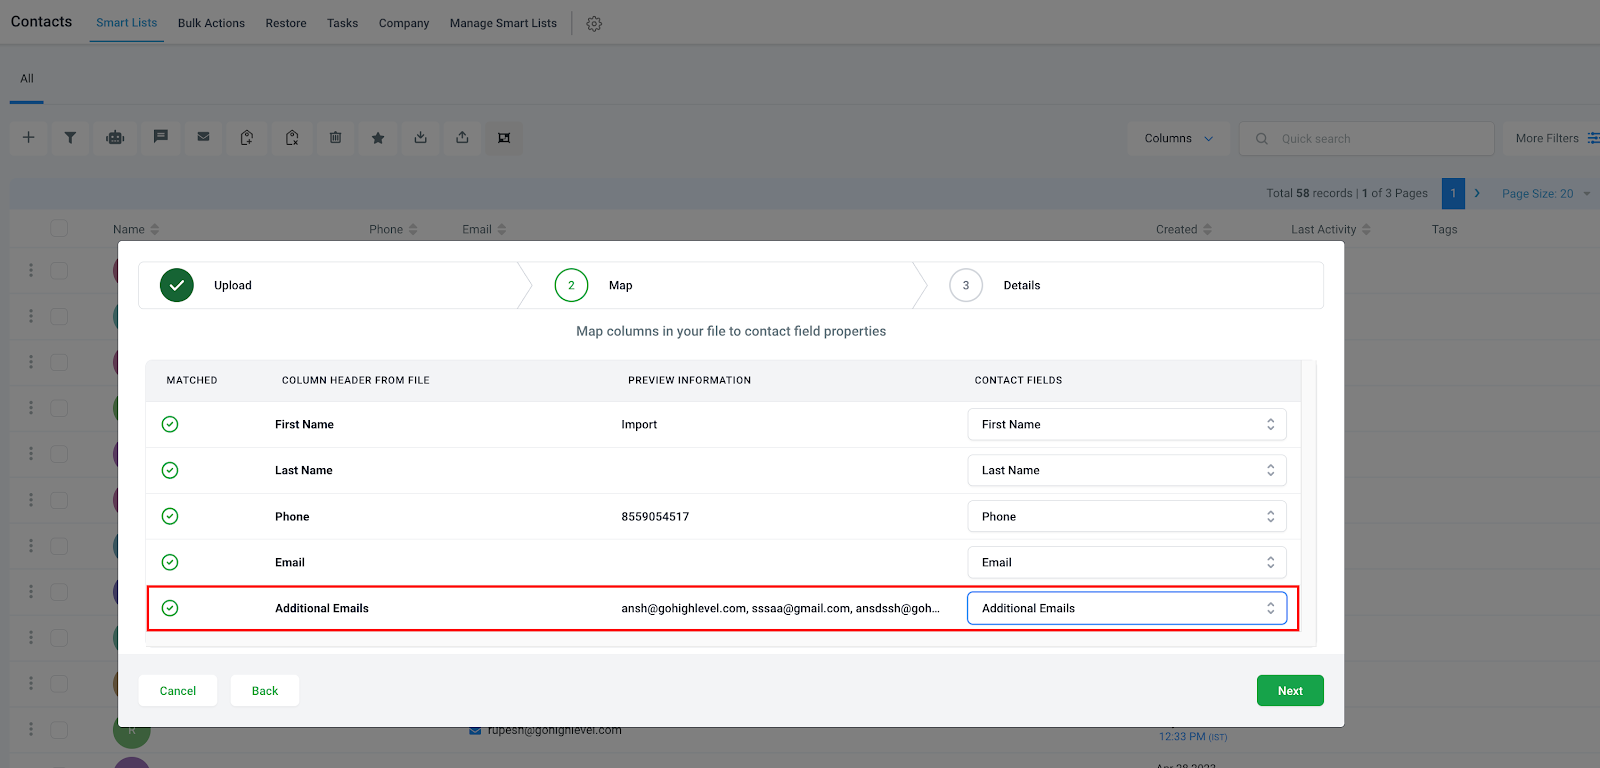1600x768 pixels.
Task: Click the robot automation icon
Action: [116, 138]
